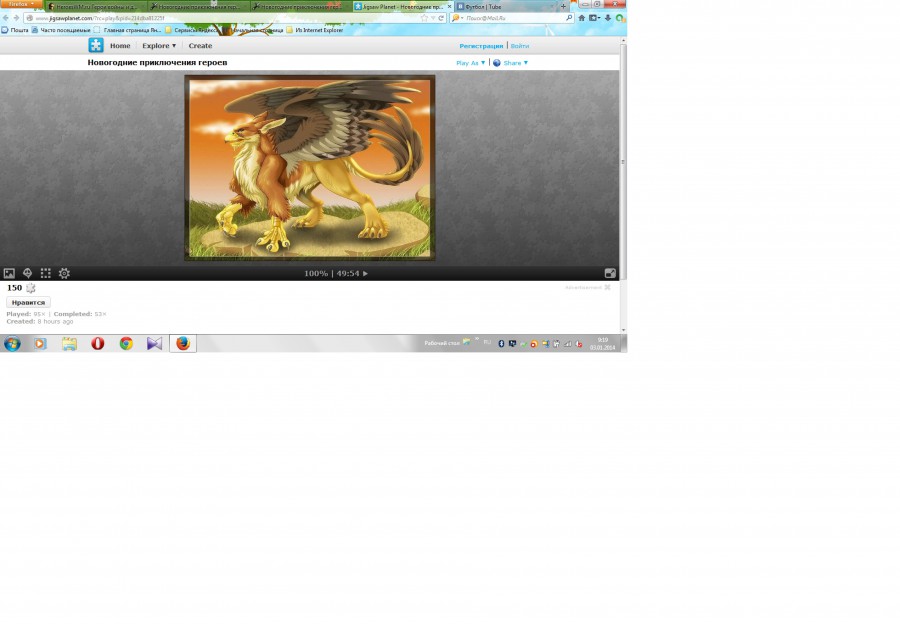Launch the media player from the taskbar
Screen dimensions: 900x624
pos(40,343)
